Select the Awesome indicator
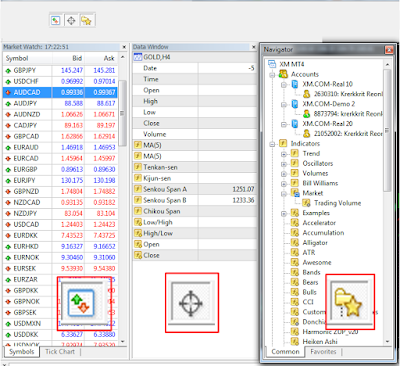This screenshot has height=366, width=400. click(x=317, y=262)
